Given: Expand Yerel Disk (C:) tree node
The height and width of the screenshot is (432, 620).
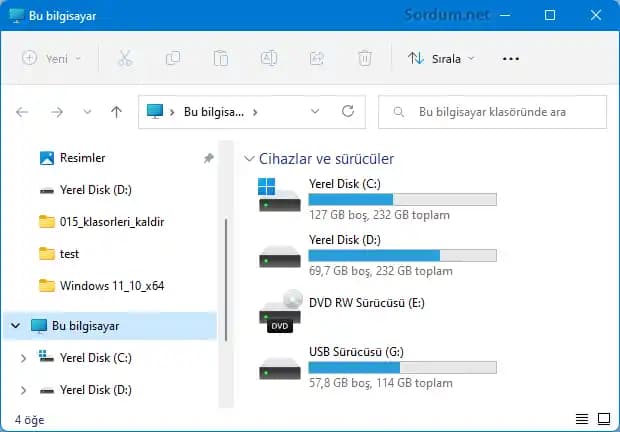Looking at the screenshot, I should [23, 358].
